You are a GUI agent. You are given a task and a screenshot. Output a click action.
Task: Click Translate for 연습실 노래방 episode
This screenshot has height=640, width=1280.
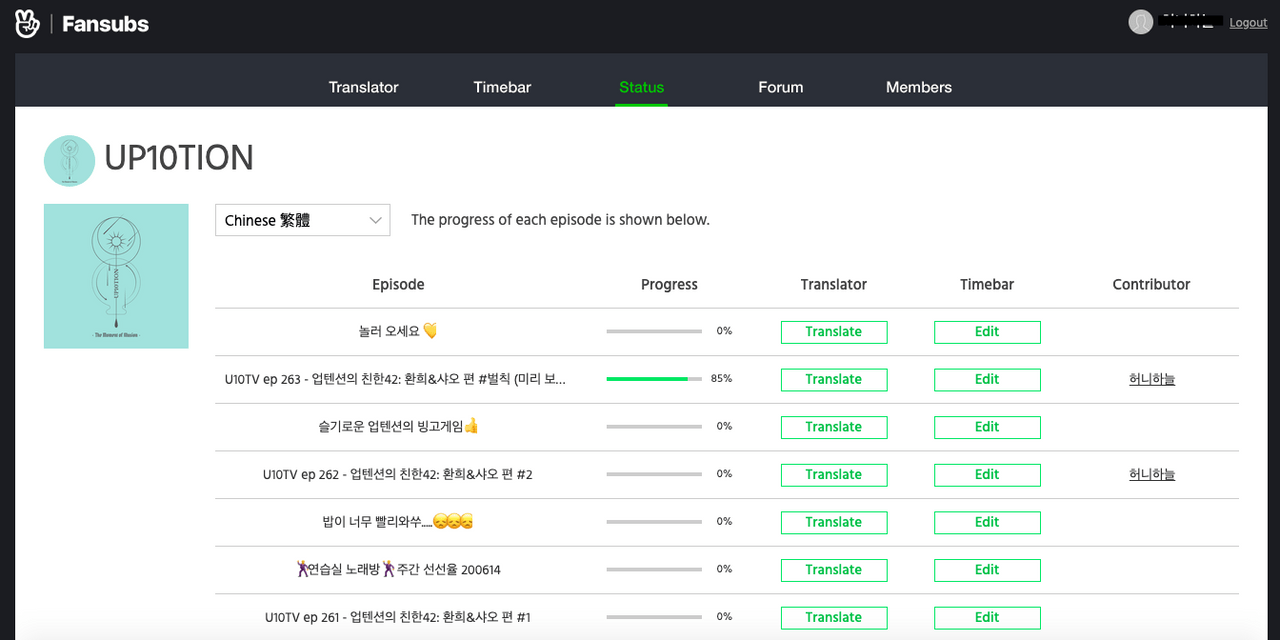tap(834, 570)
